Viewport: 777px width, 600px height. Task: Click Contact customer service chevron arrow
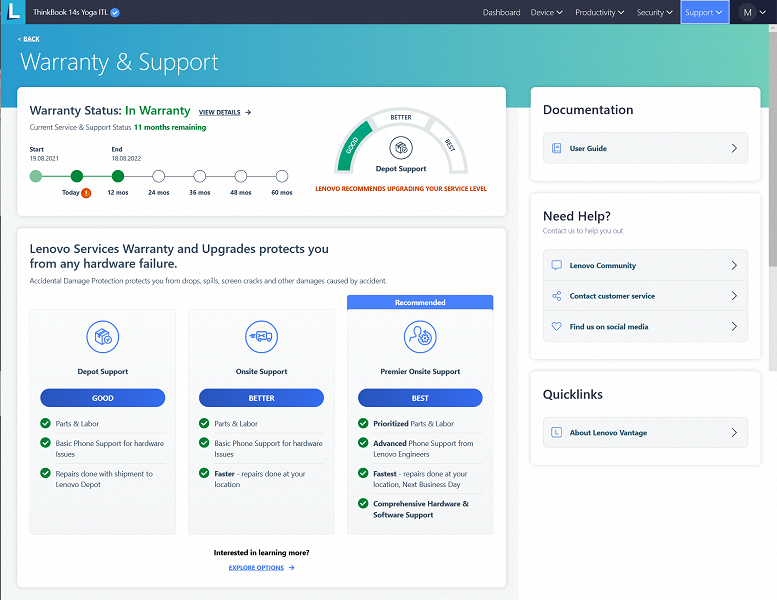click(x=734, y=296)
